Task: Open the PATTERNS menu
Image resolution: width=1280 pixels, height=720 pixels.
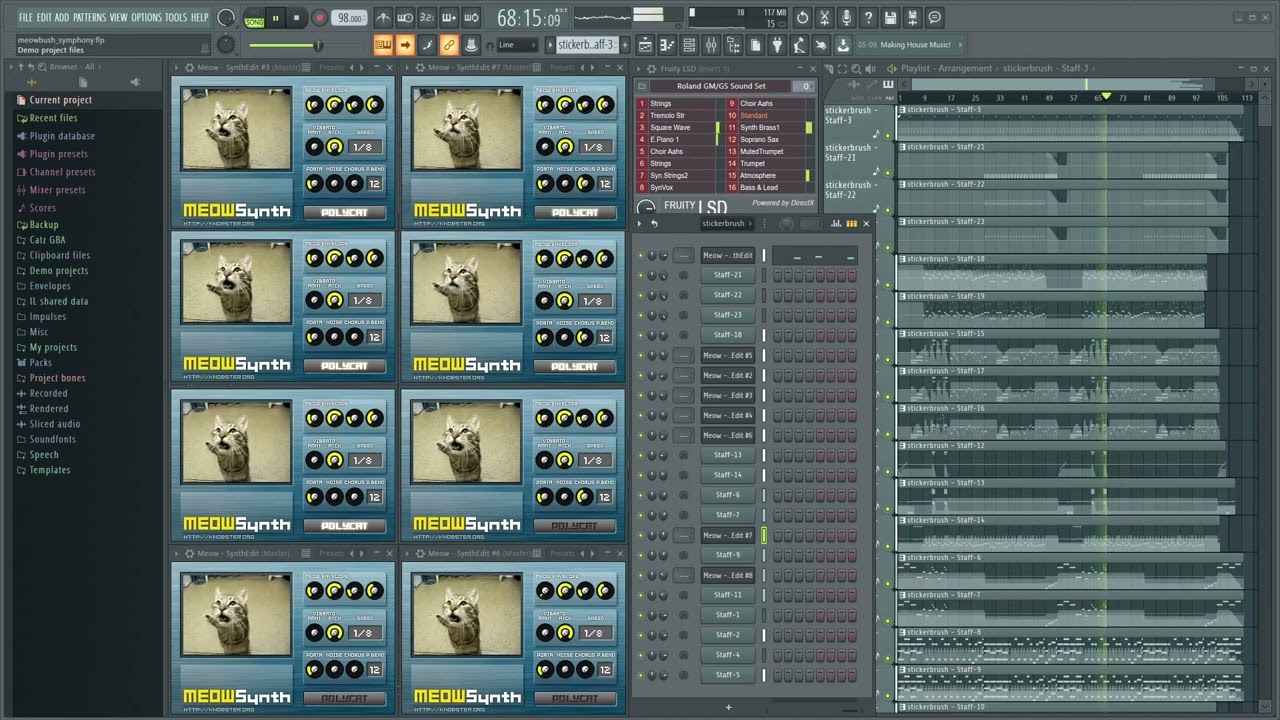Action: coord(89,18)
